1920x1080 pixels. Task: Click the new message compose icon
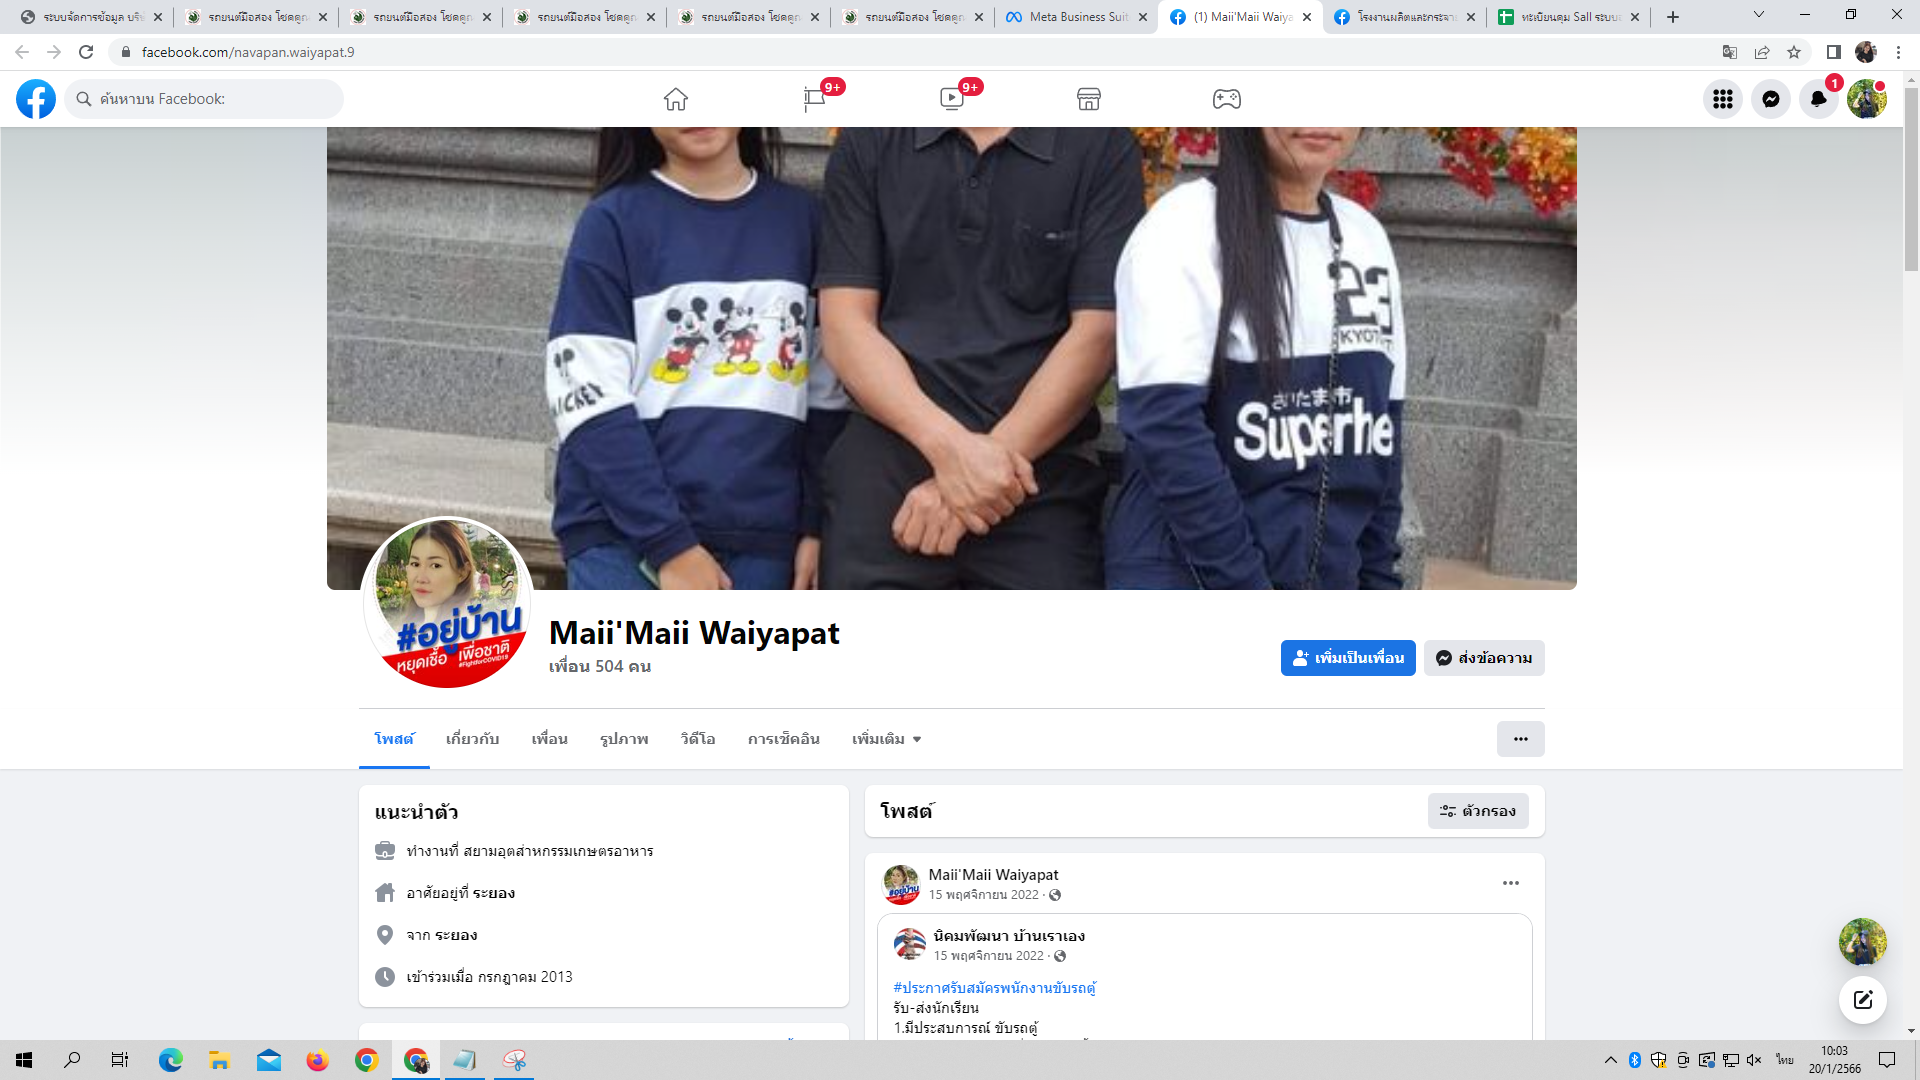tap(1862, 1000)
